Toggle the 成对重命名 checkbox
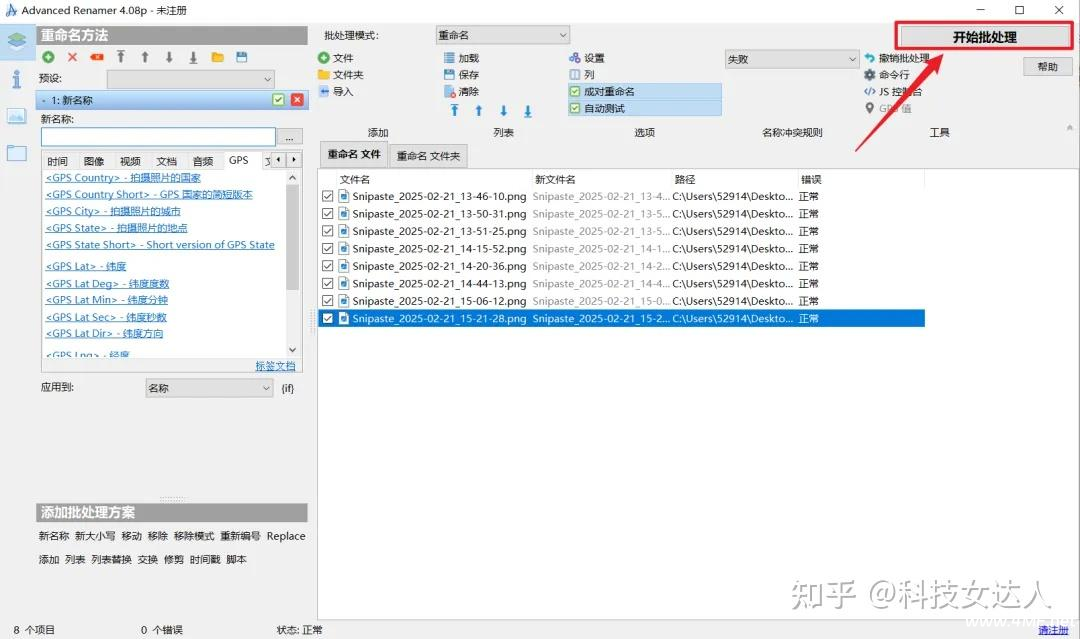1080x639 pixels. coord(575,91)
